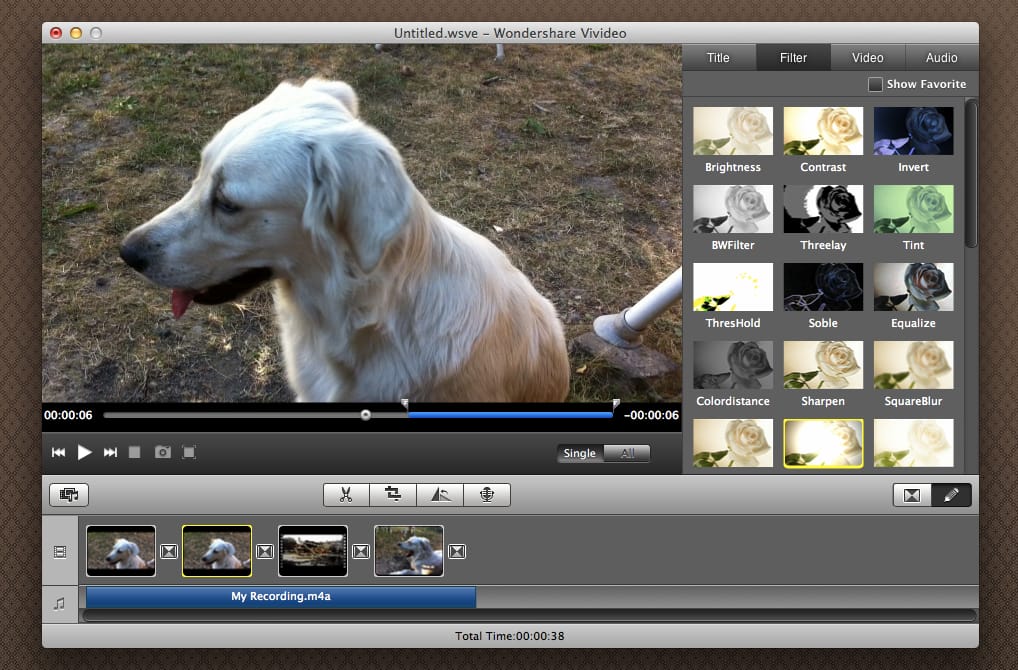Select the My Recording.m4a audio clip
Viewport: 1018px width, 670px height.
tap(281, 597)
